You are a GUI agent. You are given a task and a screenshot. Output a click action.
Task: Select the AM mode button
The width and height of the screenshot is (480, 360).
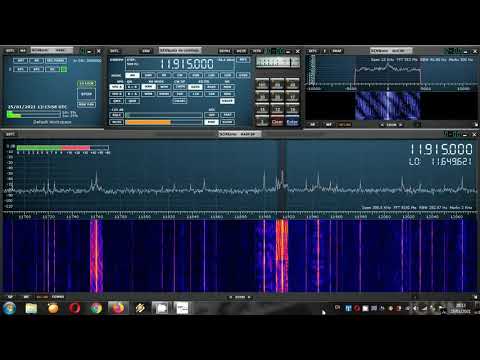tap(133, 75)
